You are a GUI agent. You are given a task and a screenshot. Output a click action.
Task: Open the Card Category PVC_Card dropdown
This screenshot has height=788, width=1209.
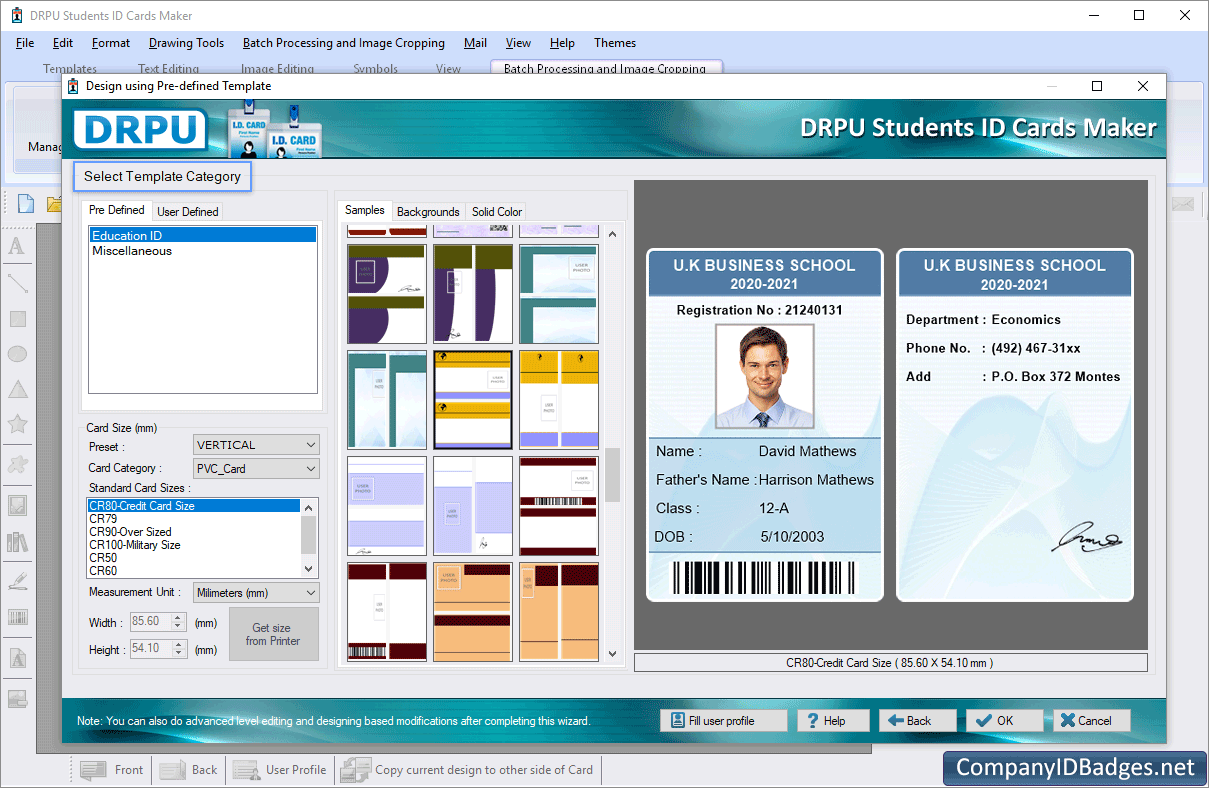[x=309, y=468]
